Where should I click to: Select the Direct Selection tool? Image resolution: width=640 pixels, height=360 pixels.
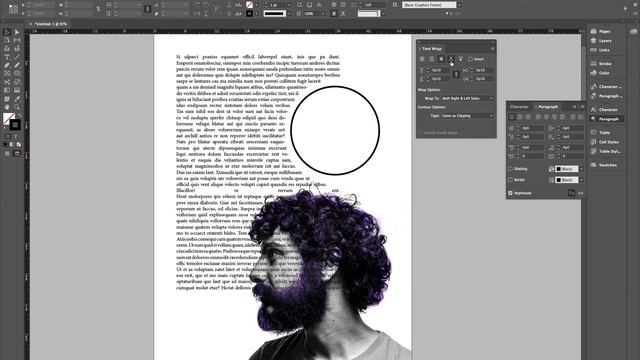pos(17,32)
